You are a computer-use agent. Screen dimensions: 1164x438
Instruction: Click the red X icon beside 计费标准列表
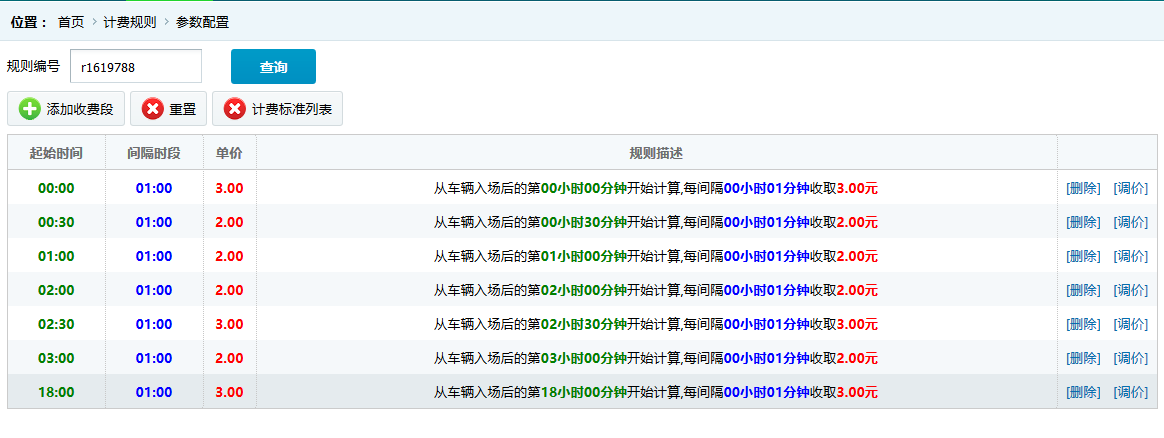click(x=235, y=109)
